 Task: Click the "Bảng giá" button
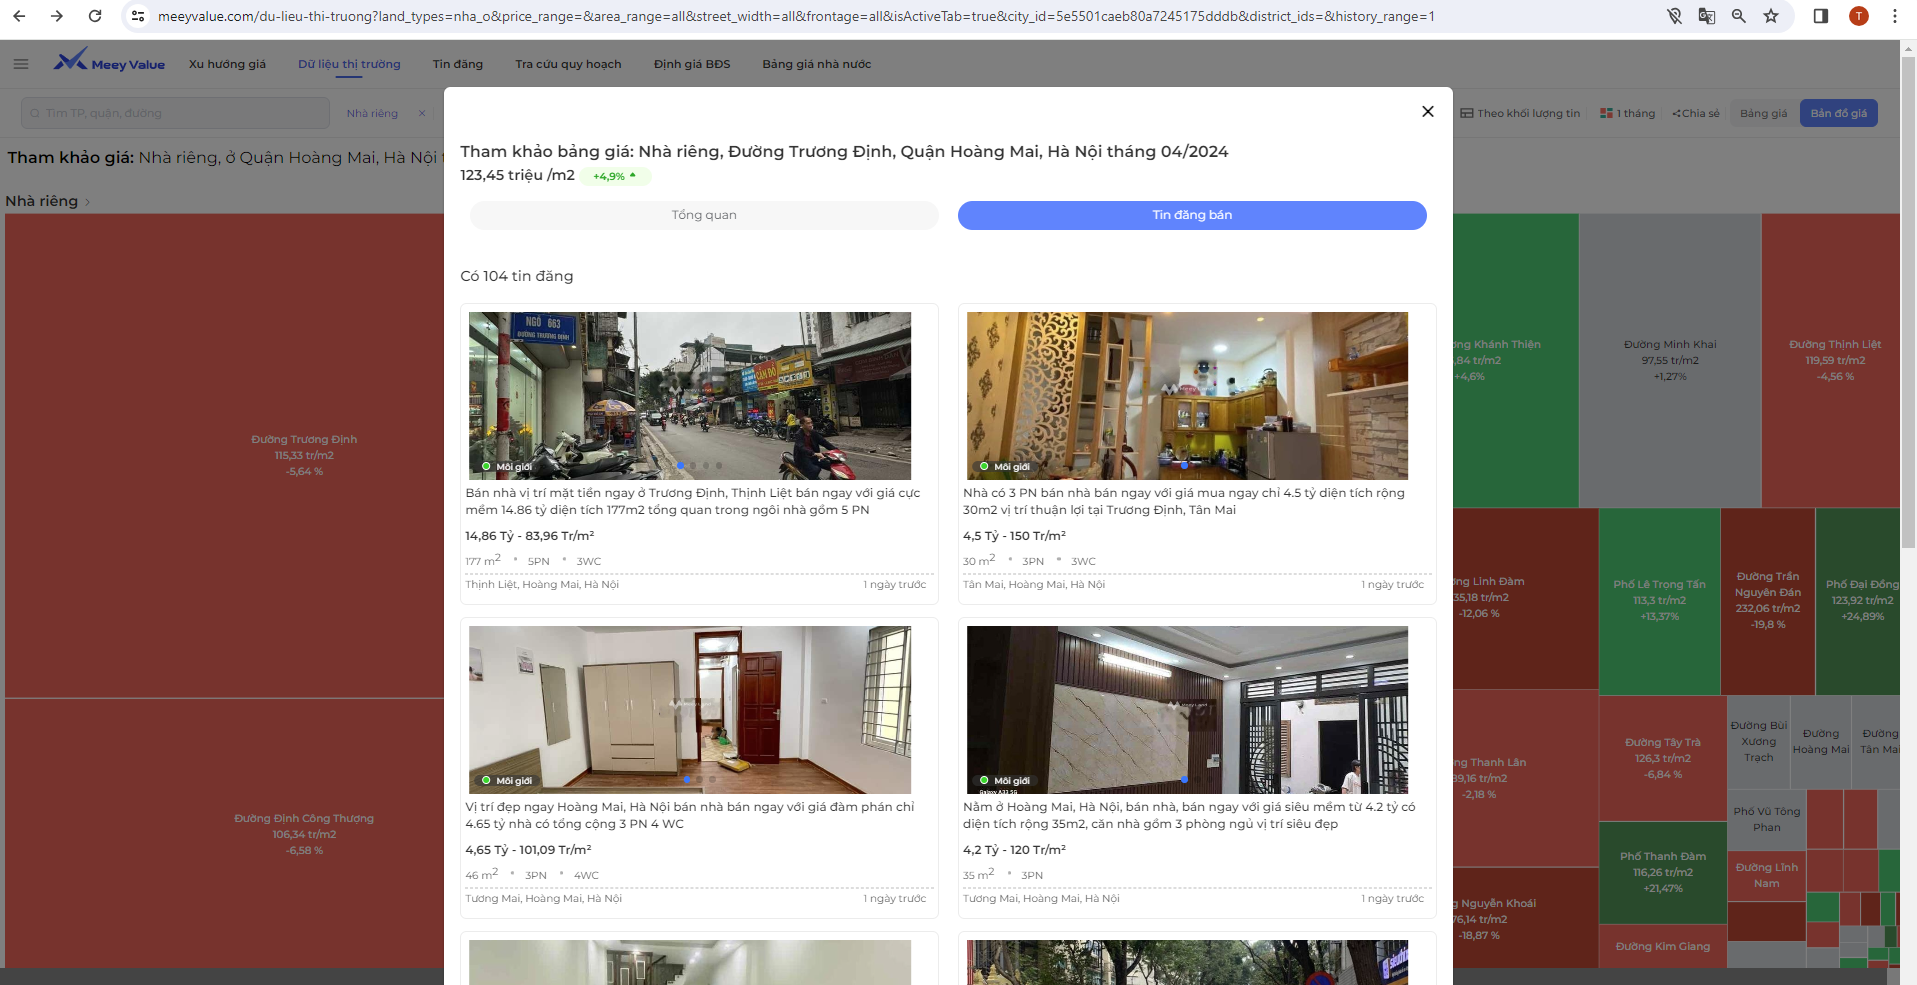tap(1763, 113)
